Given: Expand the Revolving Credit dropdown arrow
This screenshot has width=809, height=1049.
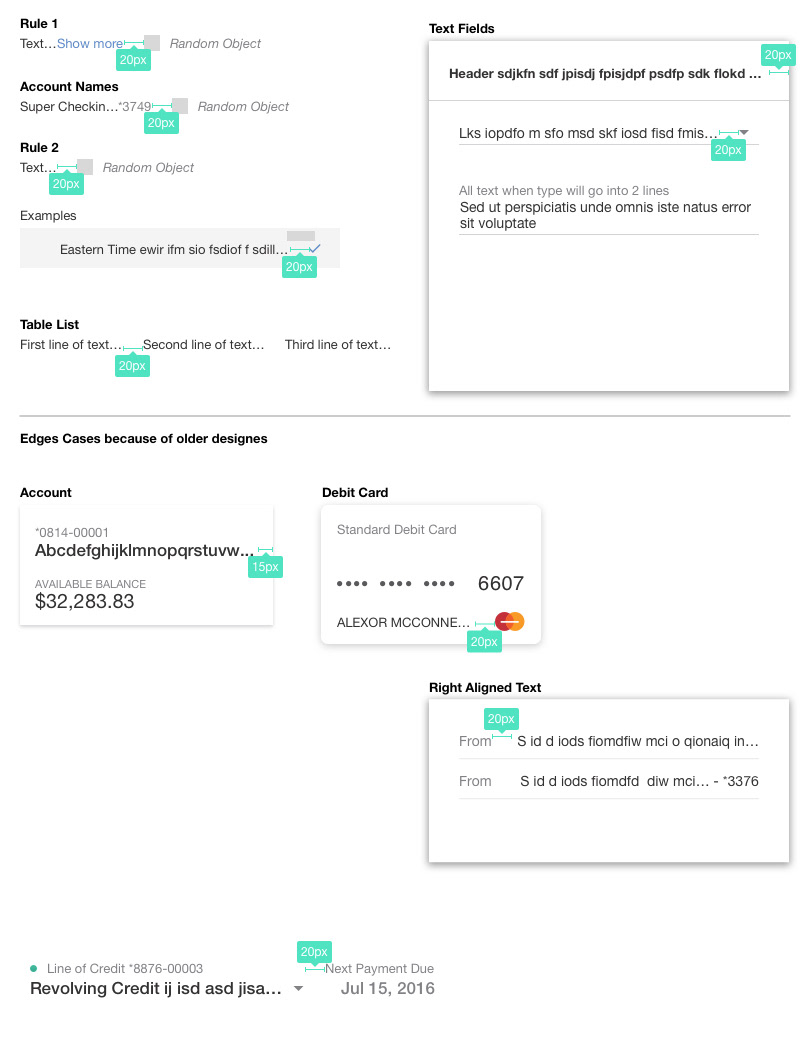Looking at the screenshot, I should point(298,988).
